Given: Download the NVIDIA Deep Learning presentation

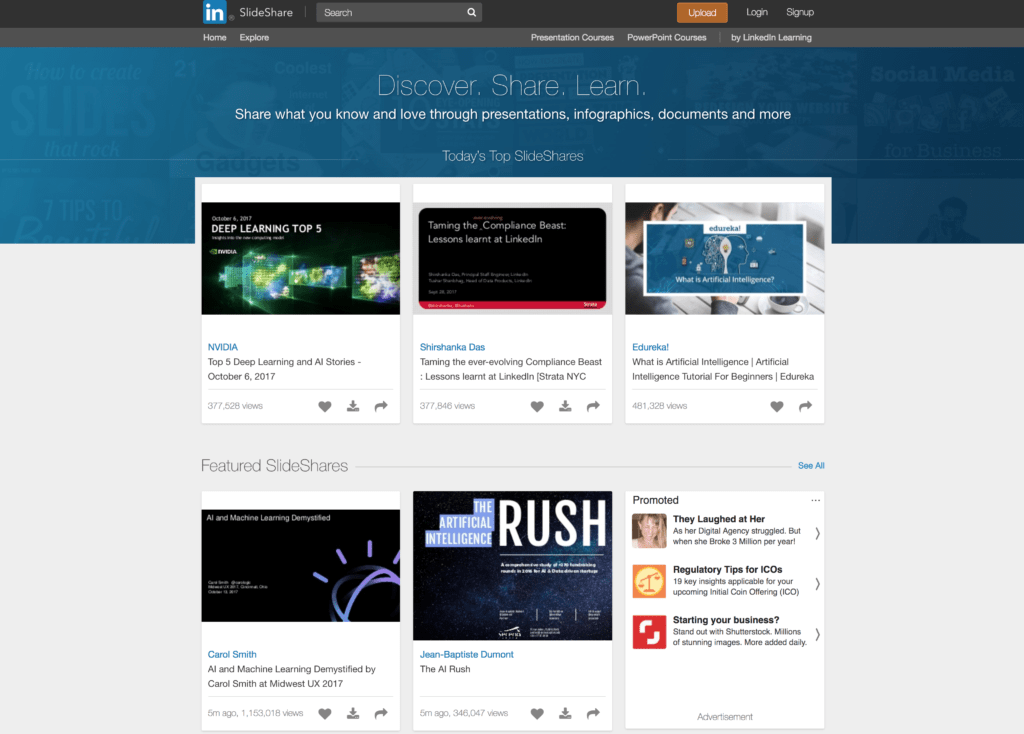Looking at the screenshot, I should tap(353, 406).
